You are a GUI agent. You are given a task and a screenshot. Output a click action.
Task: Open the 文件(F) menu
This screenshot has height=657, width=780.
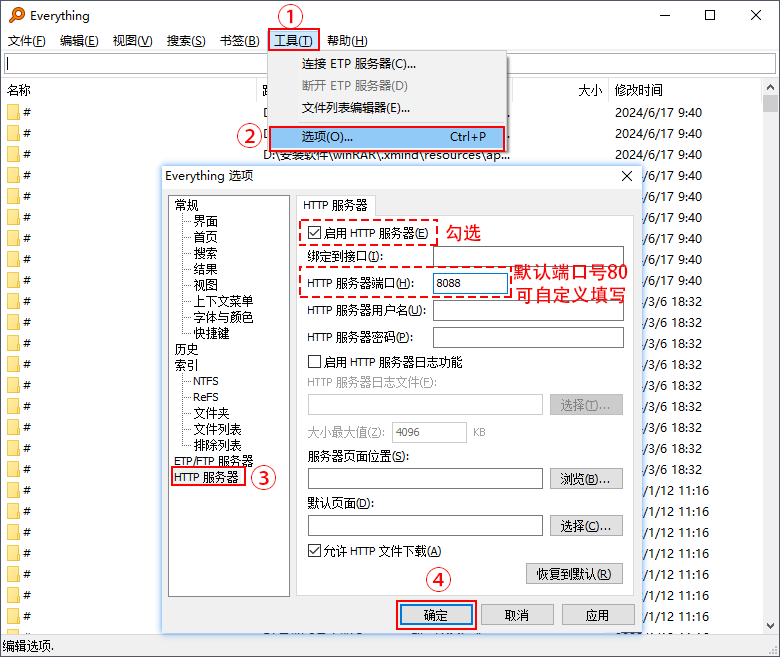[27, 41]
